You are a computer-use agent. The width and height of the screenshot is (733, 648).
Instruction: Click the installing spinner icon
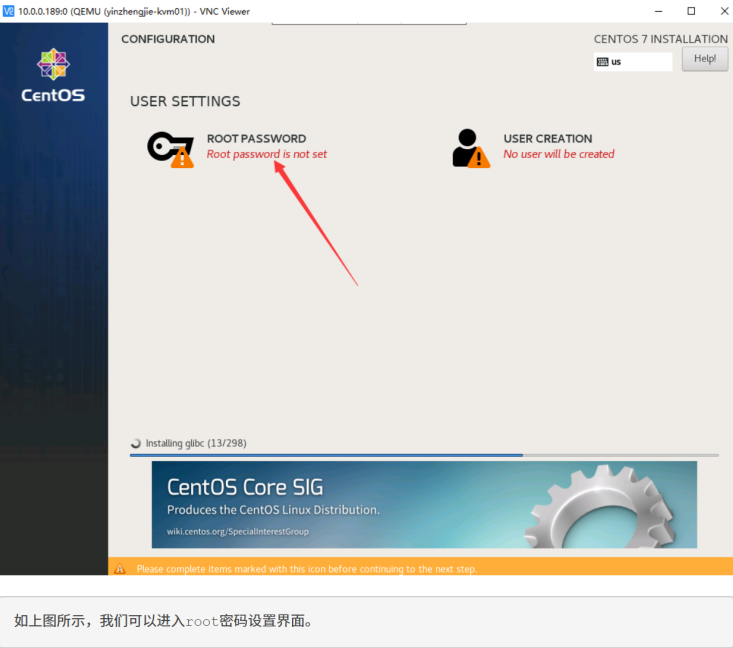(136, 443)
